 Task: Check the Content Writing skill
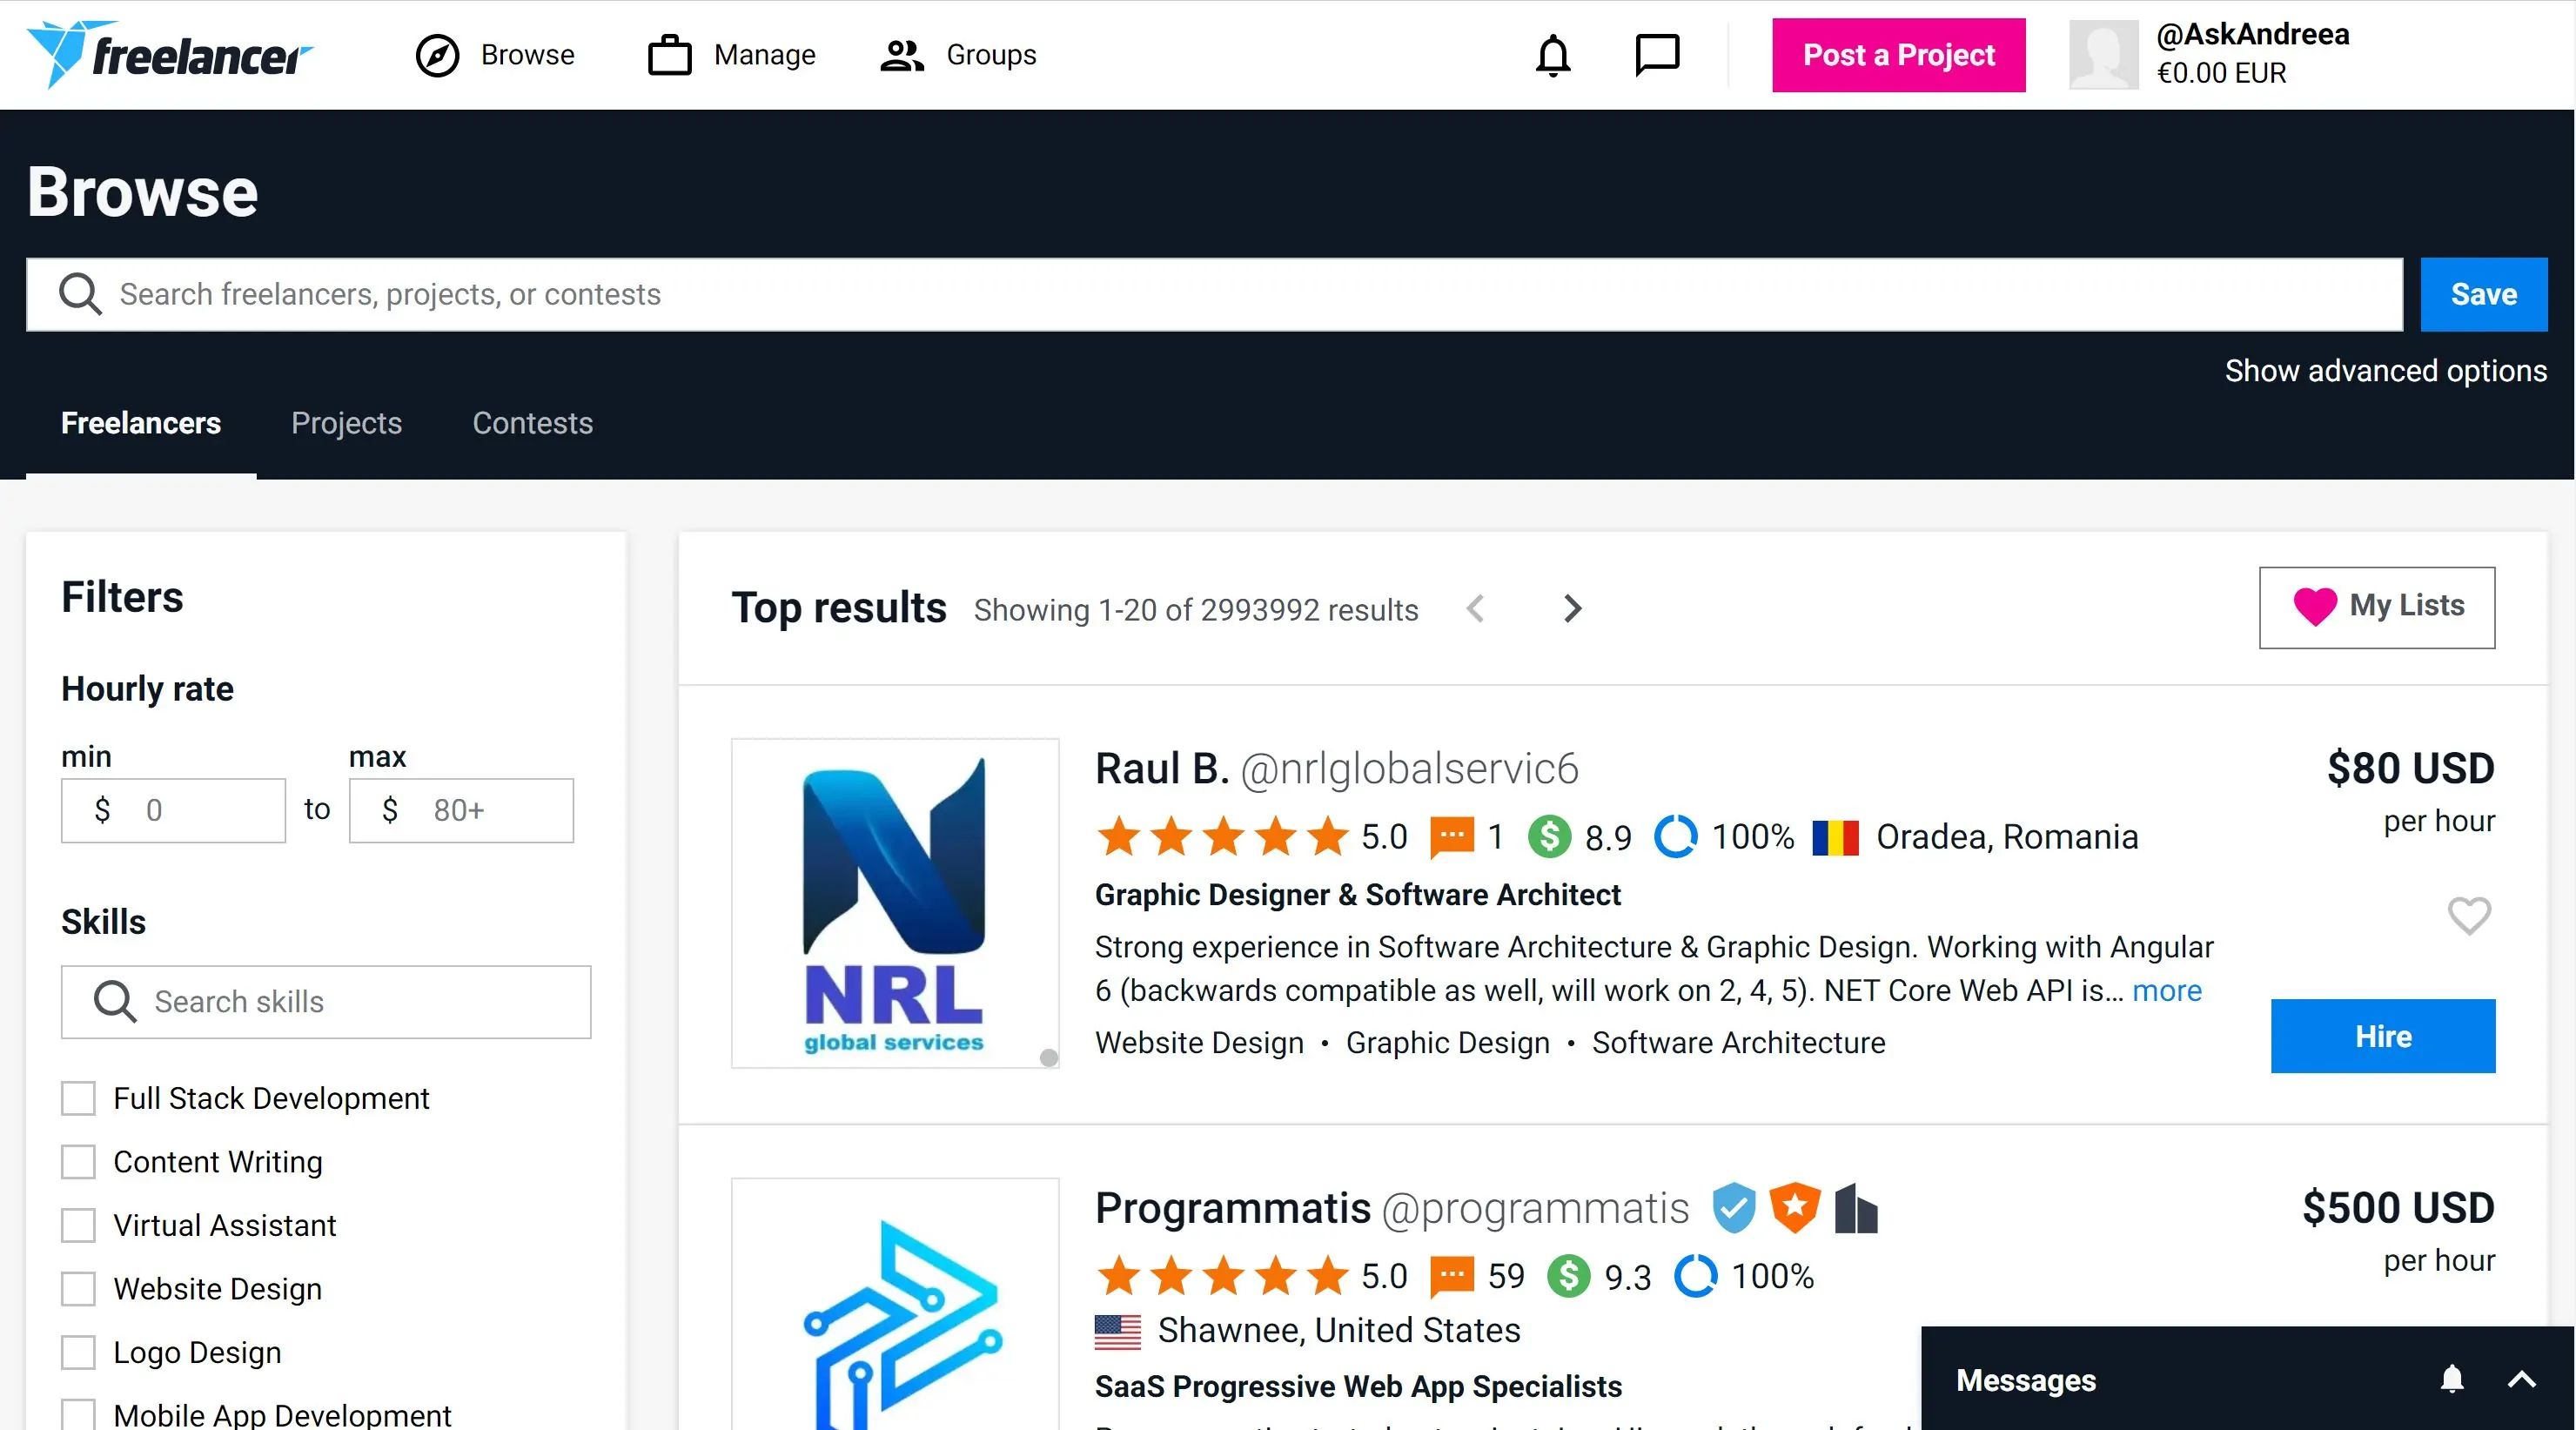78,1162
